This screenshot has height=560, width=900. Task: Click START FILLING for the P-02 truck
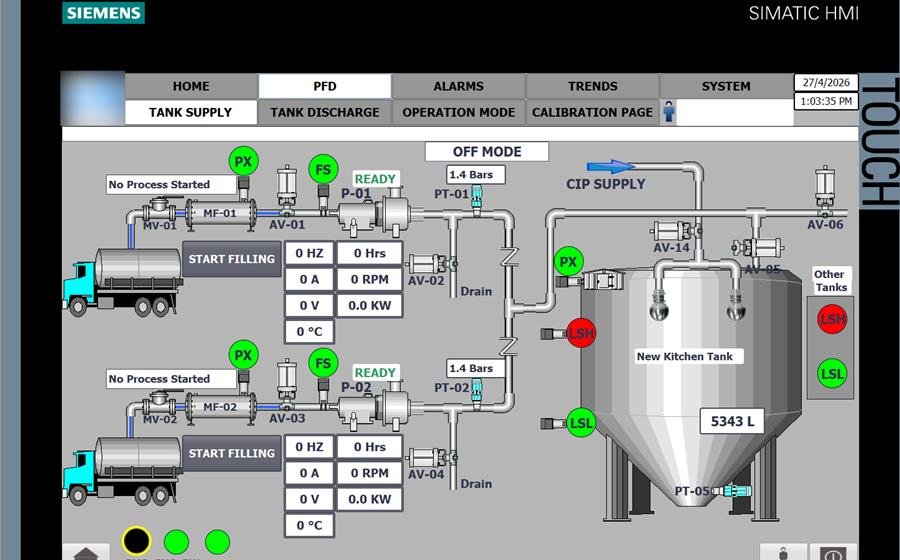[x=232, y=453]
